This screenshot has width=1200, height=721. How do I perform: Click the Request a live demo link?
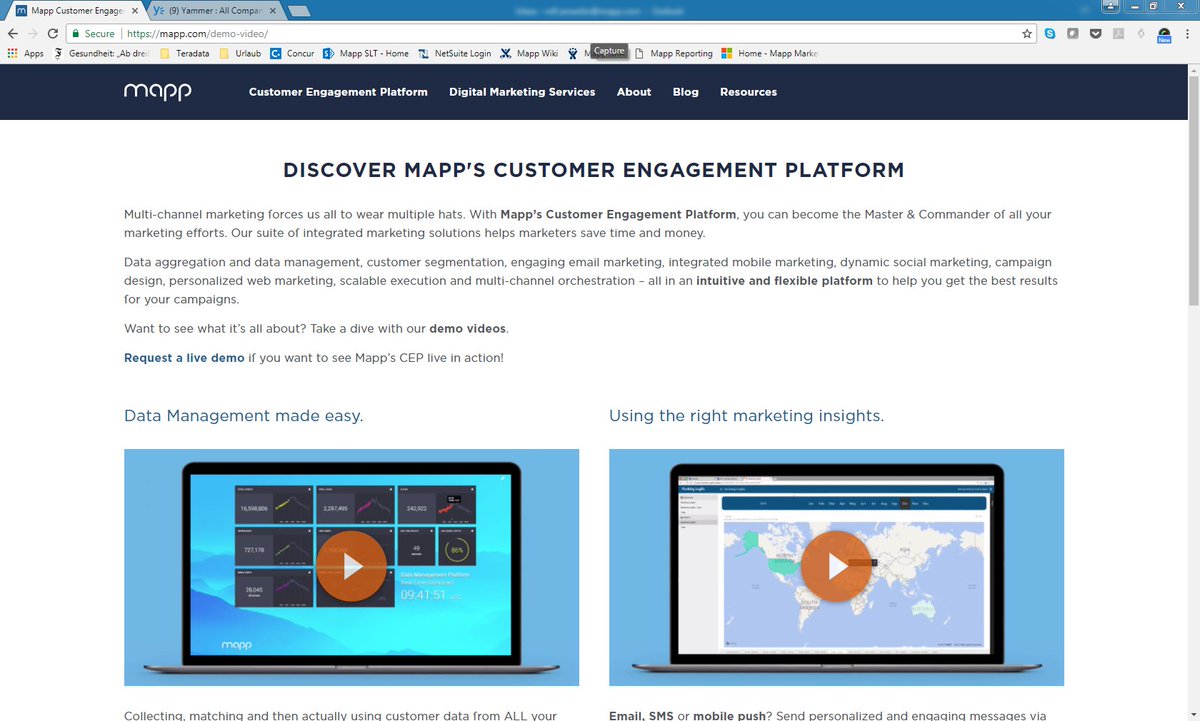[x=184, y=357]
